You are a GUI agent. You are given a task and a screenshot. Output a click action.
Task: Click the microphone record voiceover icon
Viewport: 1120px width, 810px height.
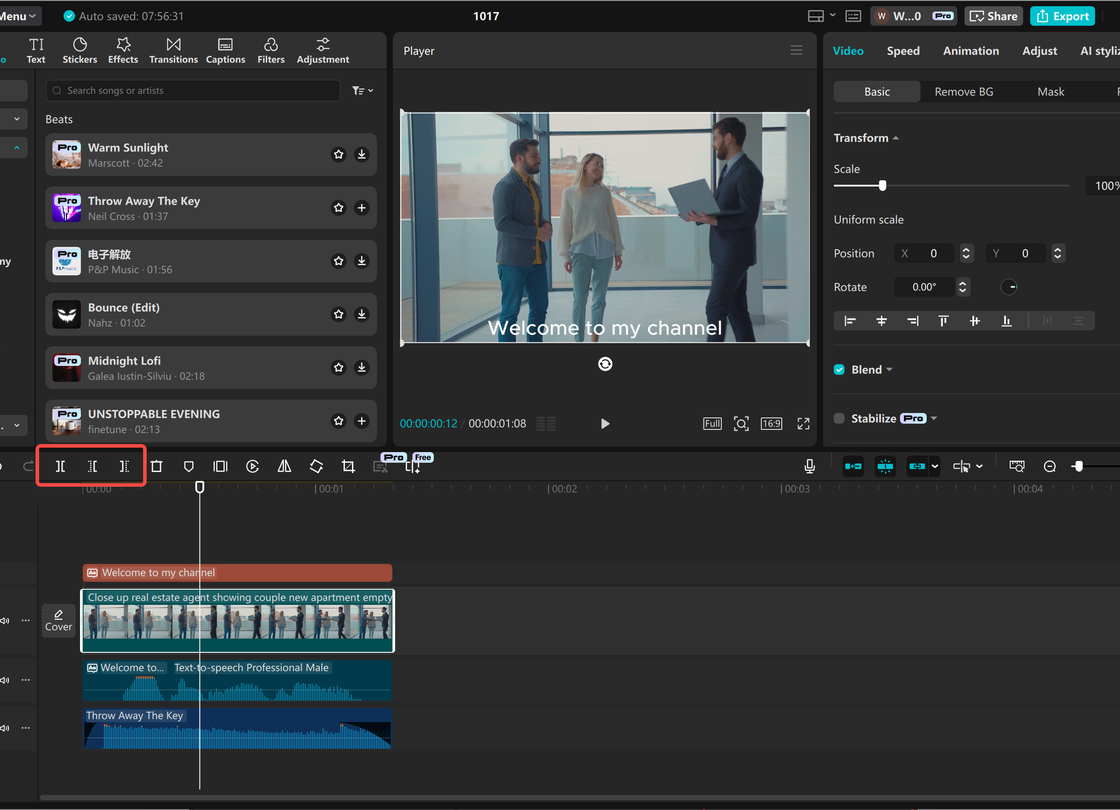point(809,466)
